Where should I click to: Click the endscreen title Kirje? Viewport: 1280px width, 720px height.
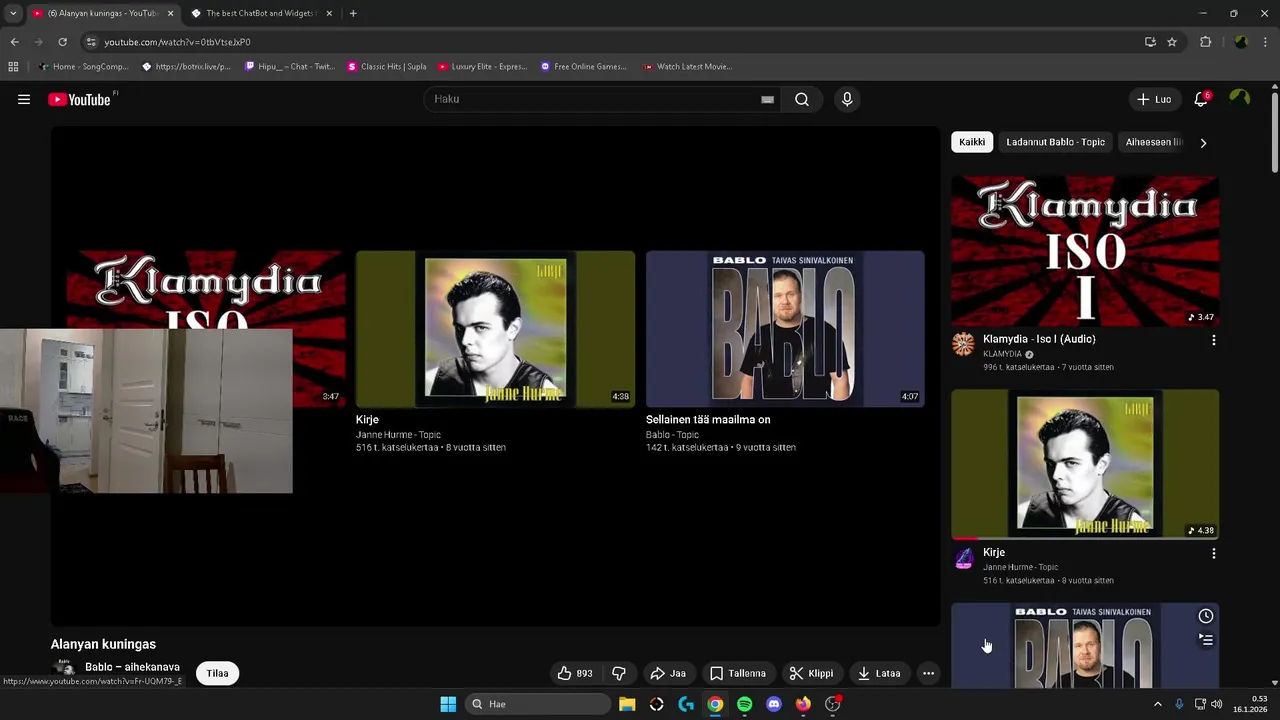(367, 419)
